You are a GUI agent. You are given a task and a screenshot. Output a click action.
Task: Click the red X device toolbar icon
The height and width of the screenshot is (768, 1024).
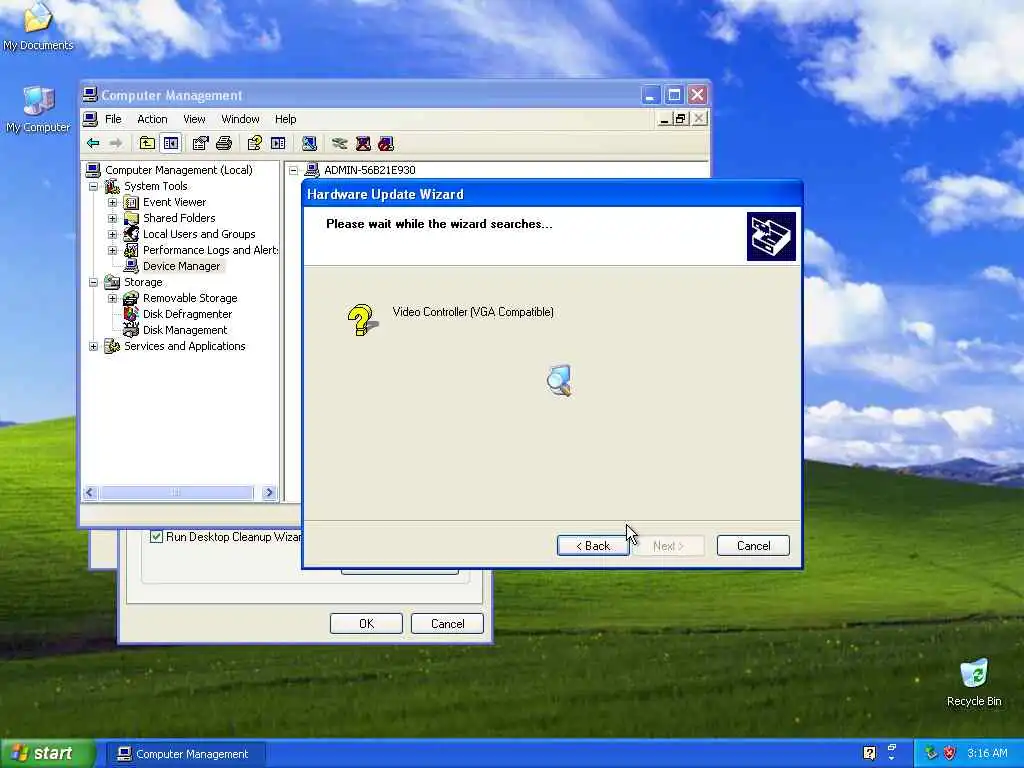[363, 143]
